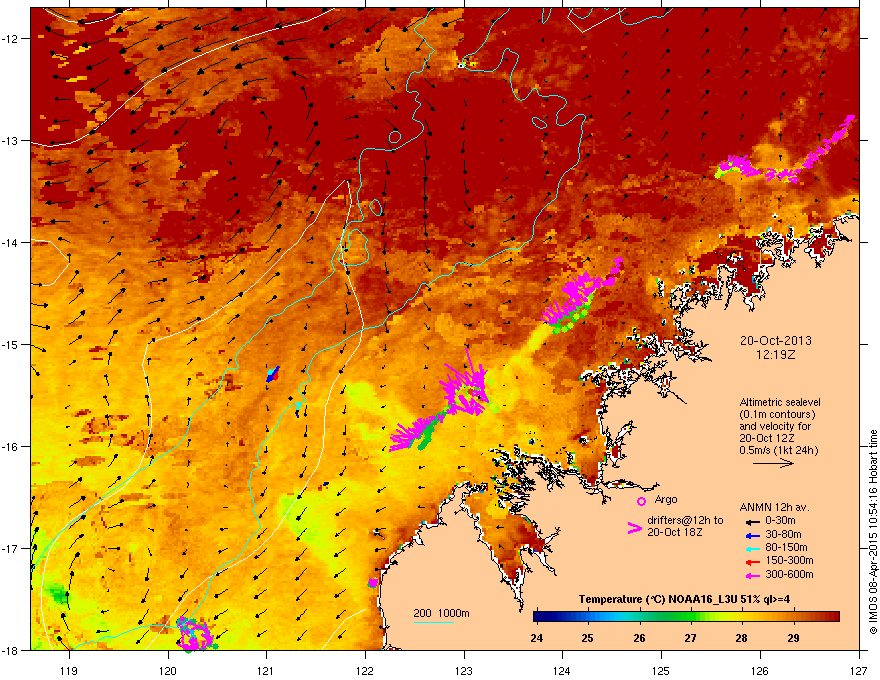Click the time label 12:19Z
The height and width of the screenshot is (680, 880).
(775, 355)
